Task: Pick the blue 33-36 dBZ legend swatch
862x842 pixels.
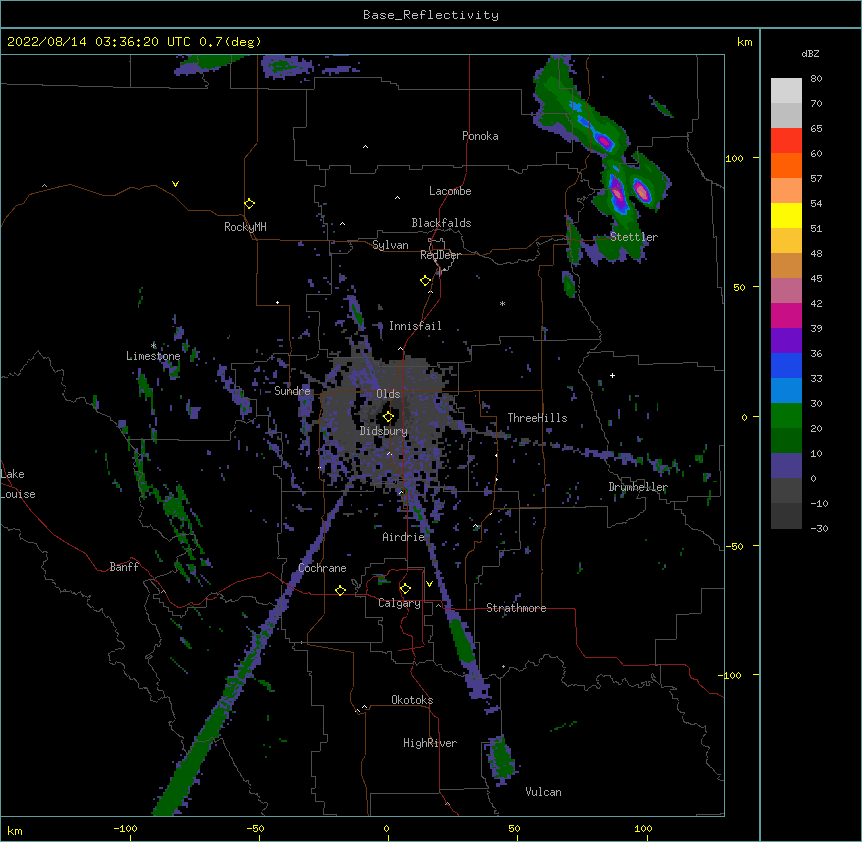Action: (786, 365)
